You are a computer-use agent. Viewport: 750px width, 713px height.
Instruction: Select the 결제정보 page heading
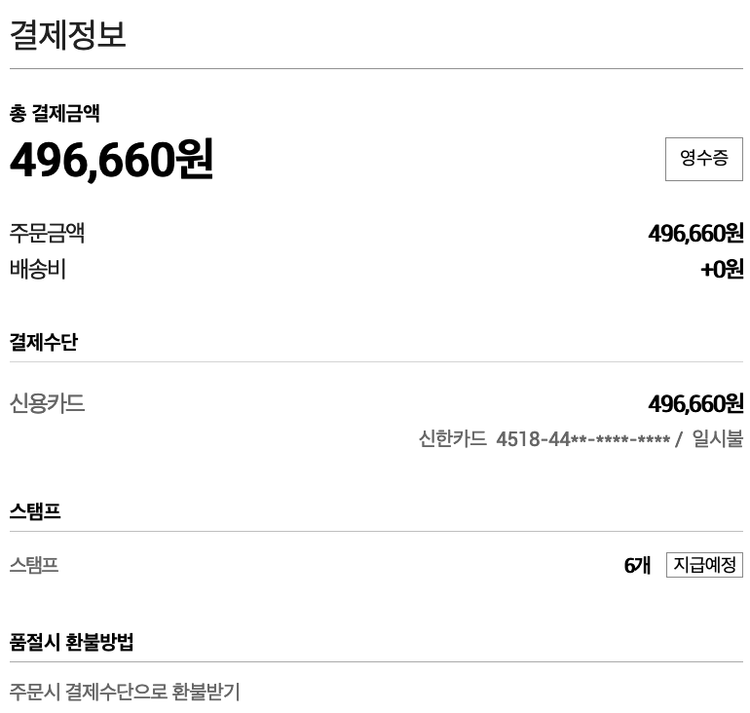68,35
